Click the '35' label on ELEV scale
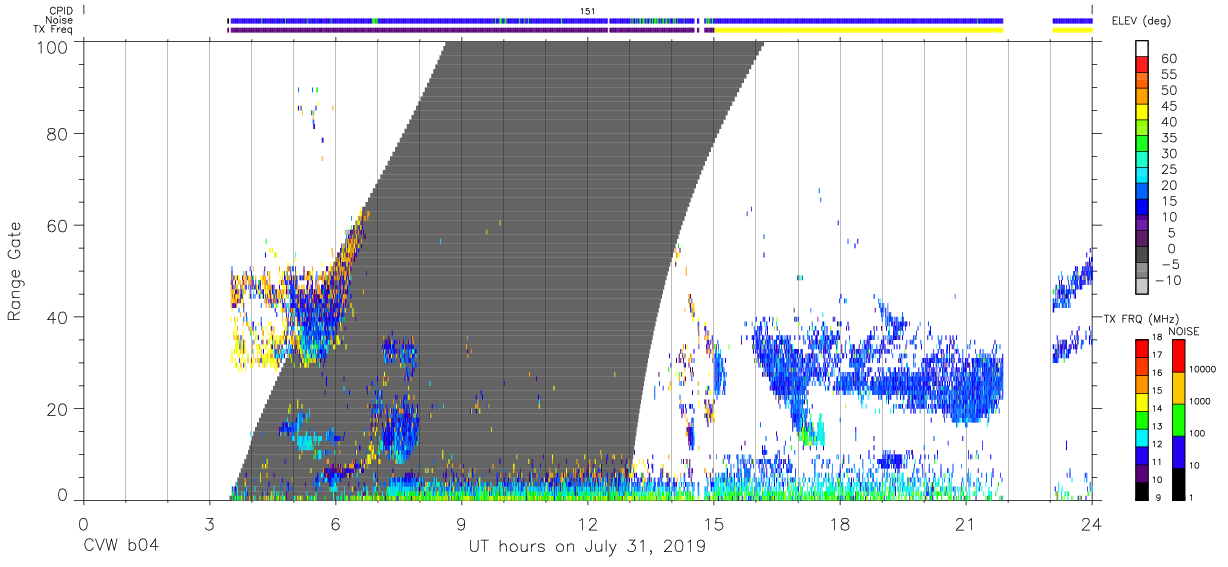The height and width of the screenshot is (567, 1228). tap(1168, 138)
